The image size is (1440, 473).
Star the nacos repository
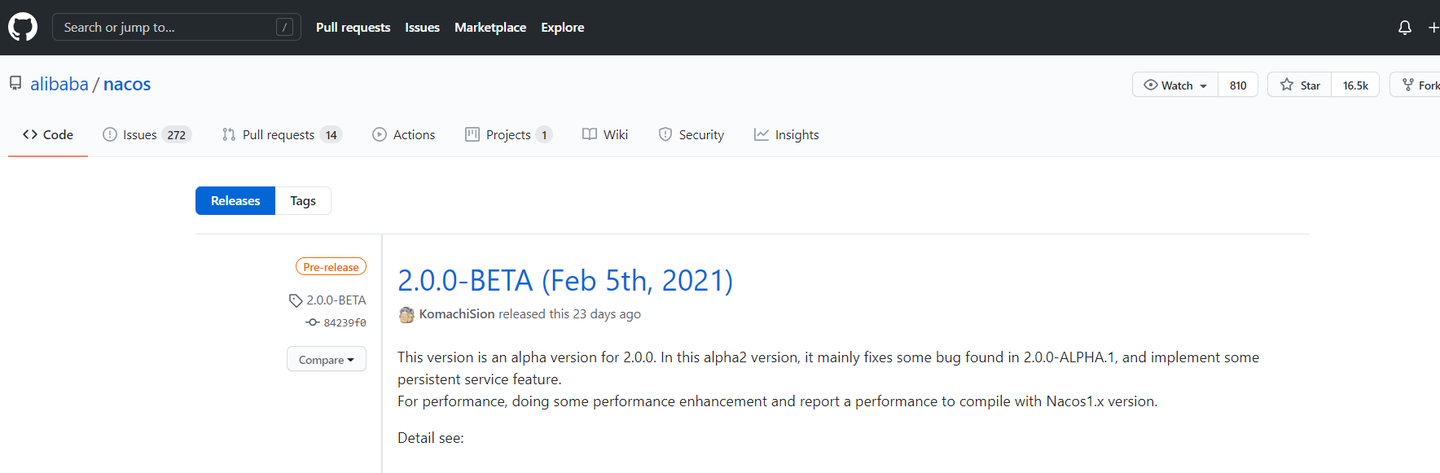point(1299,85)
